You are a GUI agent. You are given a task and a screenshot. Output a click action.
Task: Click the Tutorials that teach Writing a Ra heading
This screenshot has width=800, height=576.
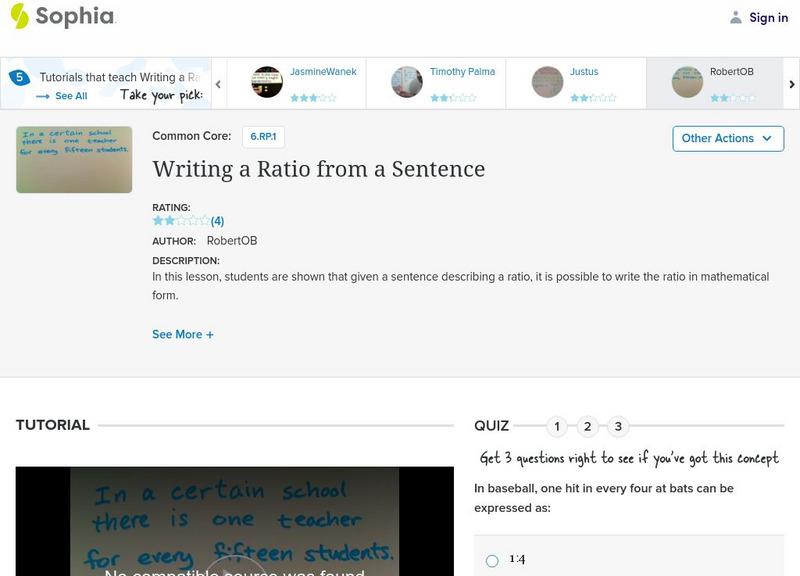[120, 78]
